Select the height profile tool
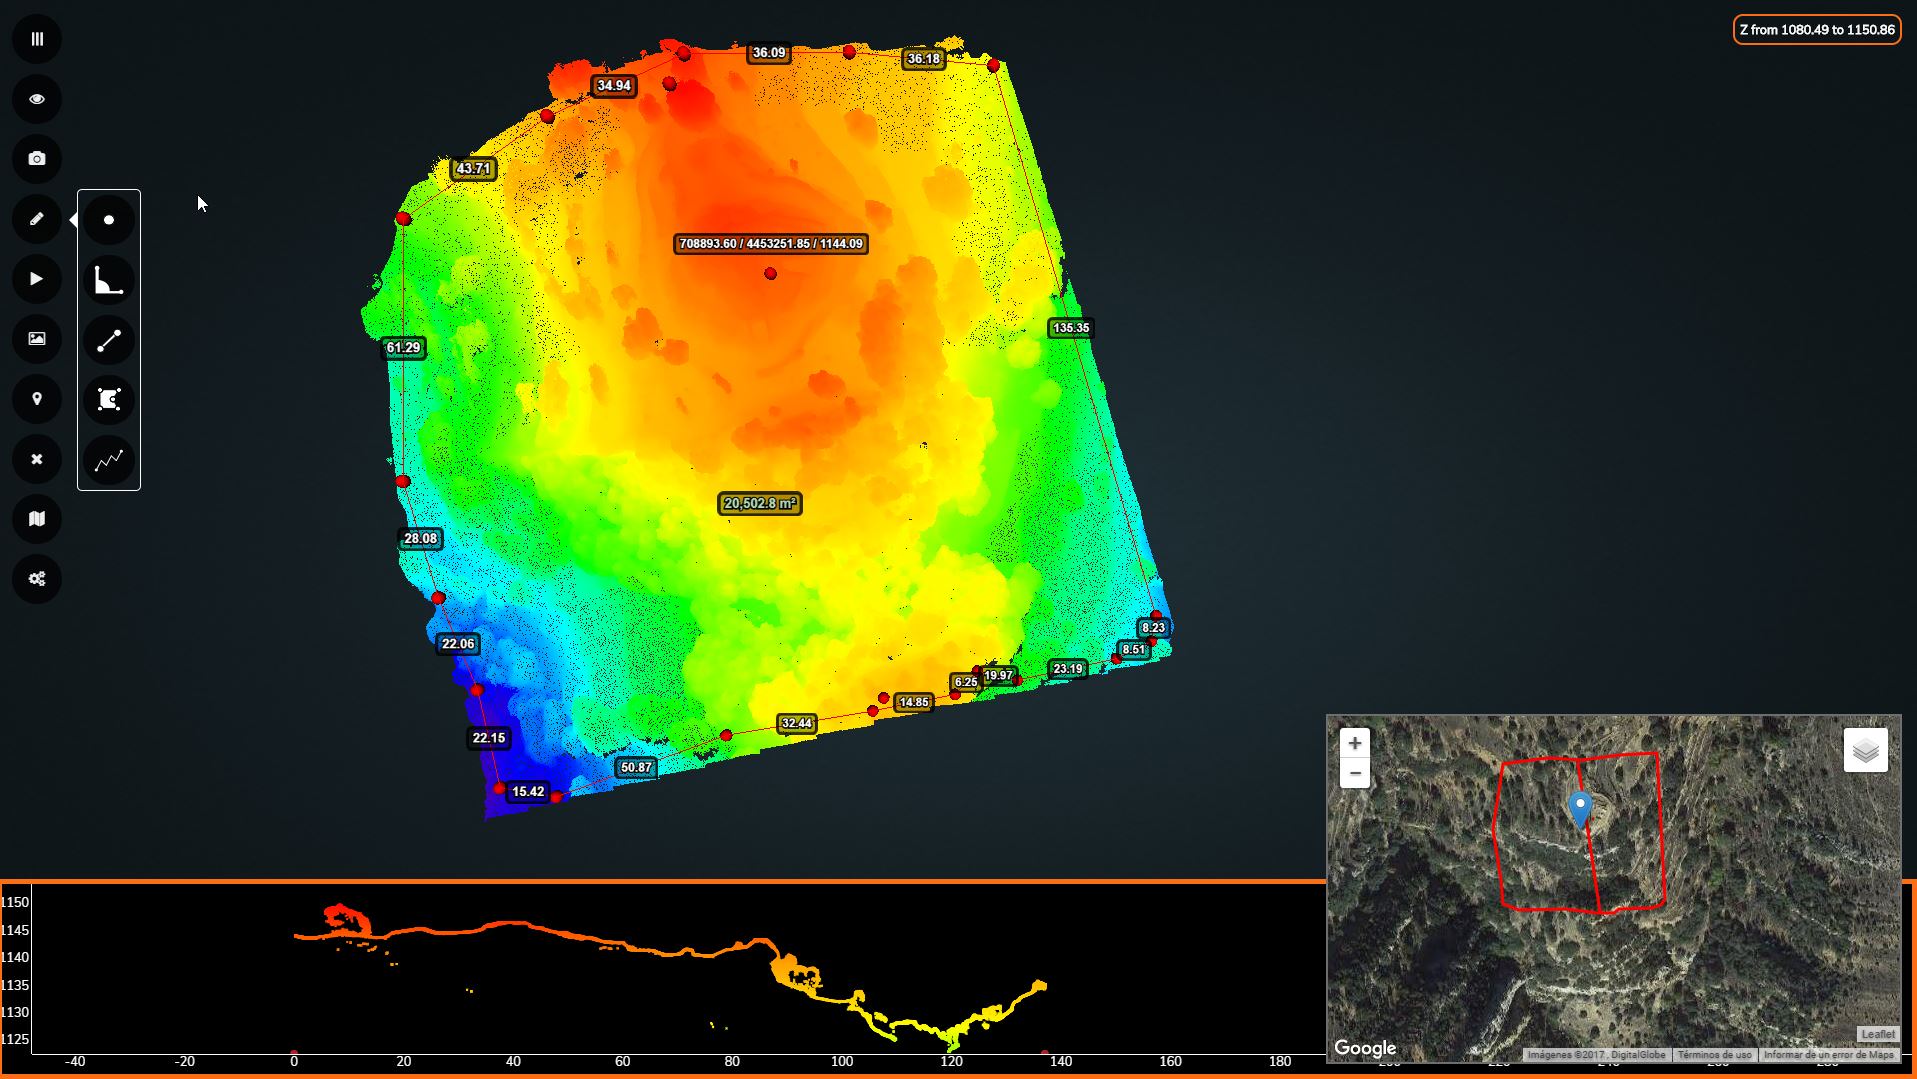Viewport: 1917px width, 1079px height. click(x=109, y=460)
